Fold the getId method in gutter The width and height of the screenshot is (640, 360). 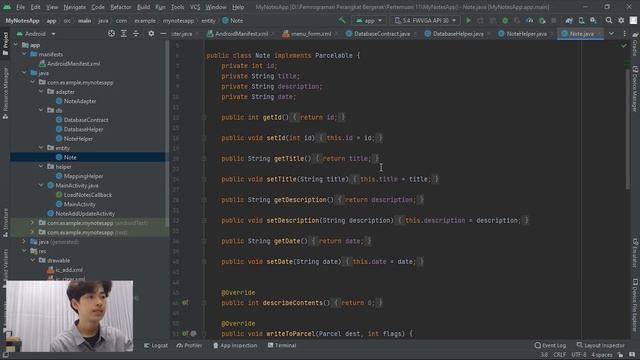204,117
